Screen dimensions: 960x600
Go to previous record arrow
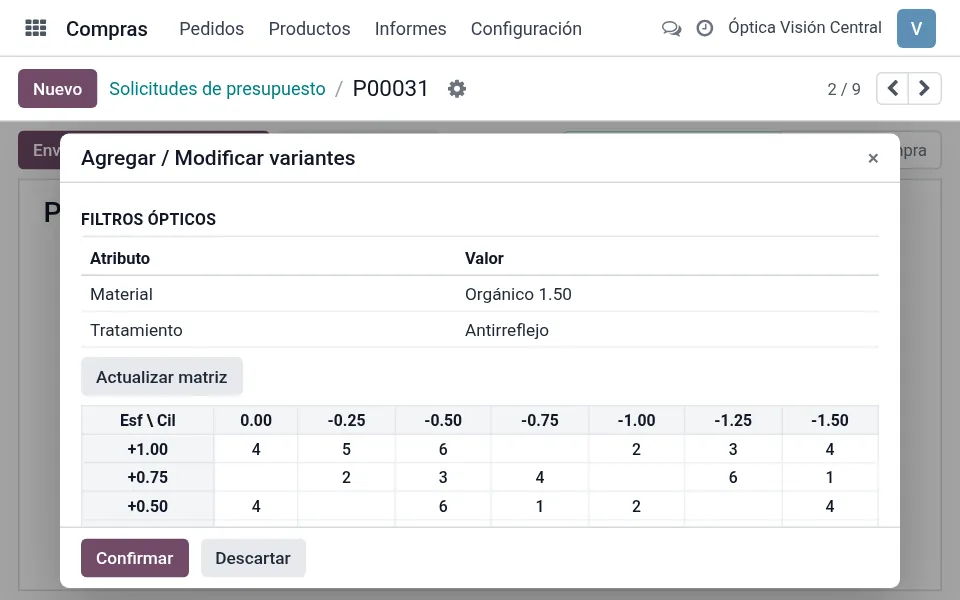pyautogui.click(x=893, y=89)
